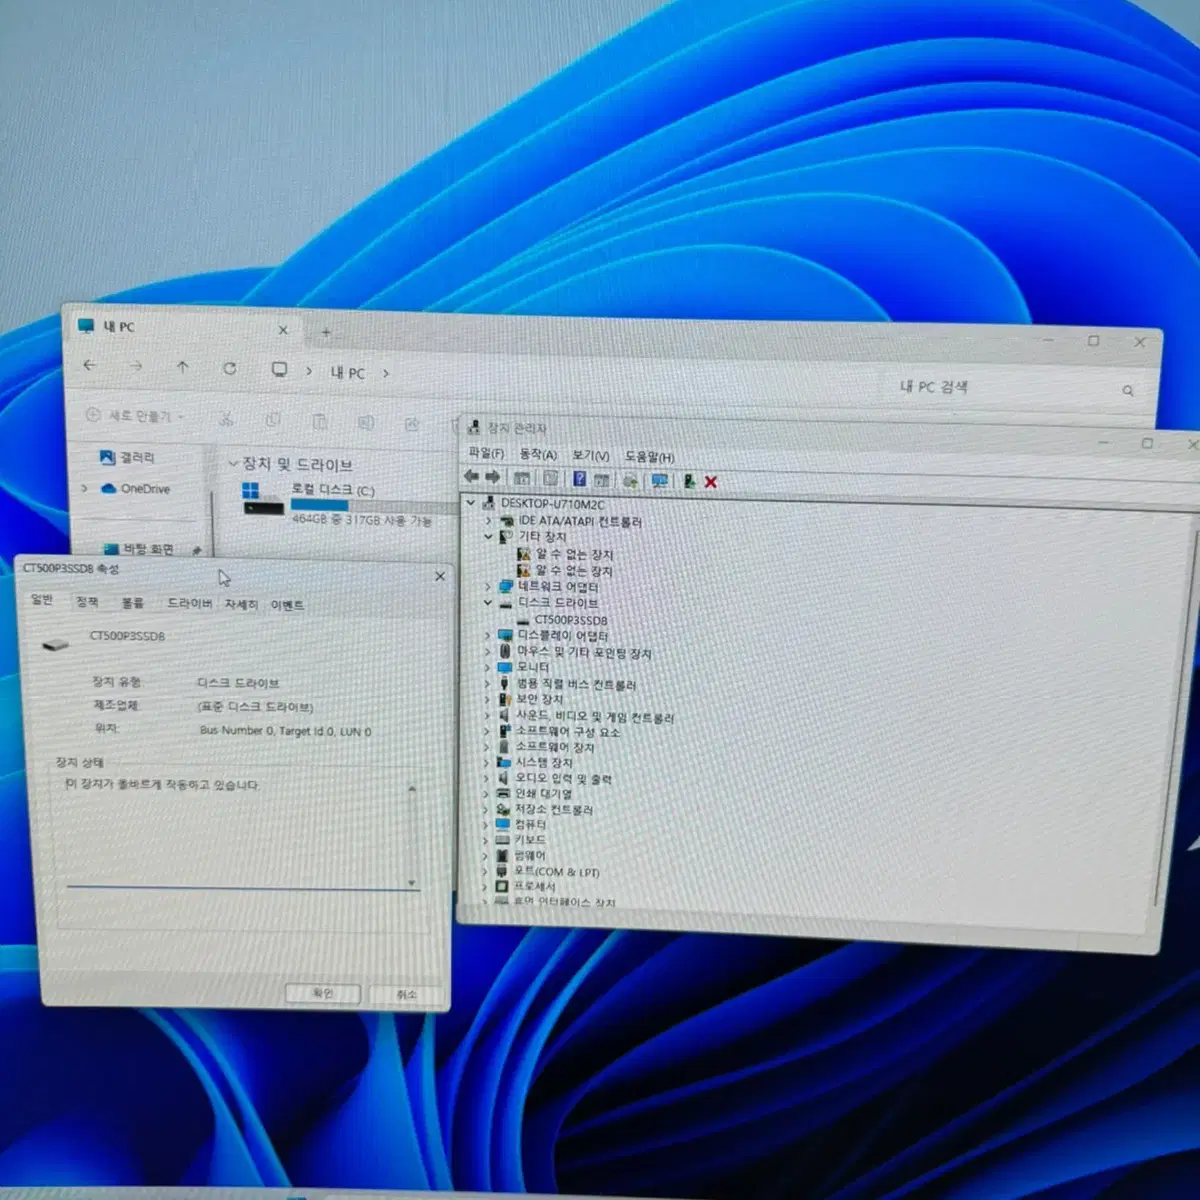
Task: Go back in the 내 PC Explorer window
Action: (90, 366)
